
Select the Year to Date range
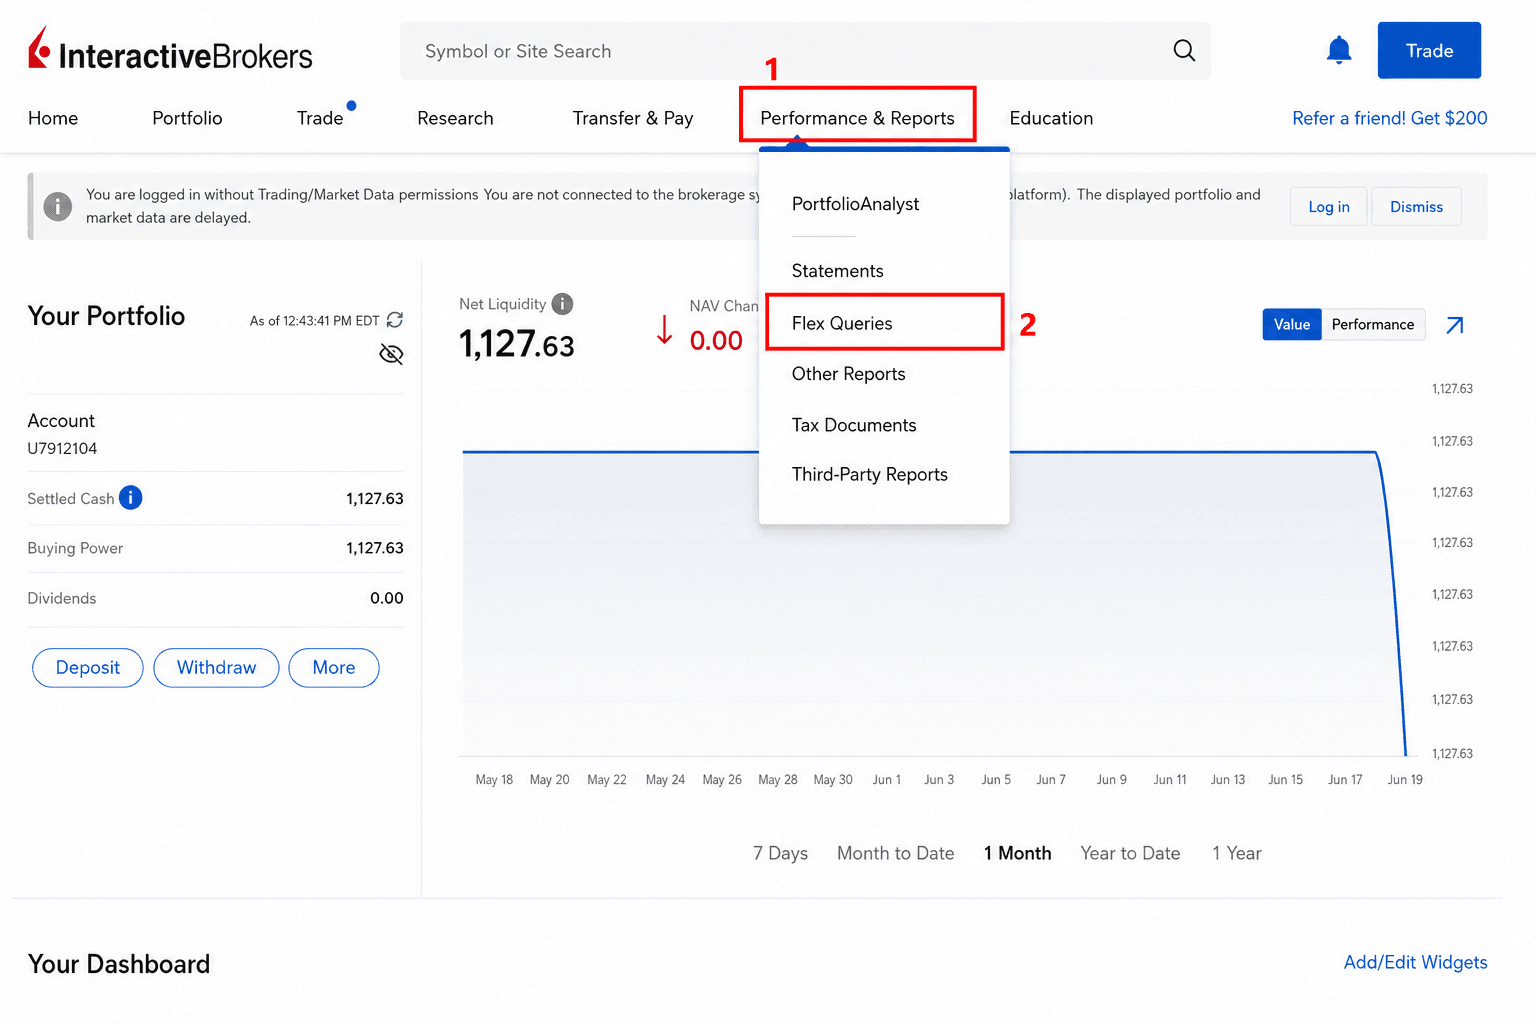(x=1130, y=853)
